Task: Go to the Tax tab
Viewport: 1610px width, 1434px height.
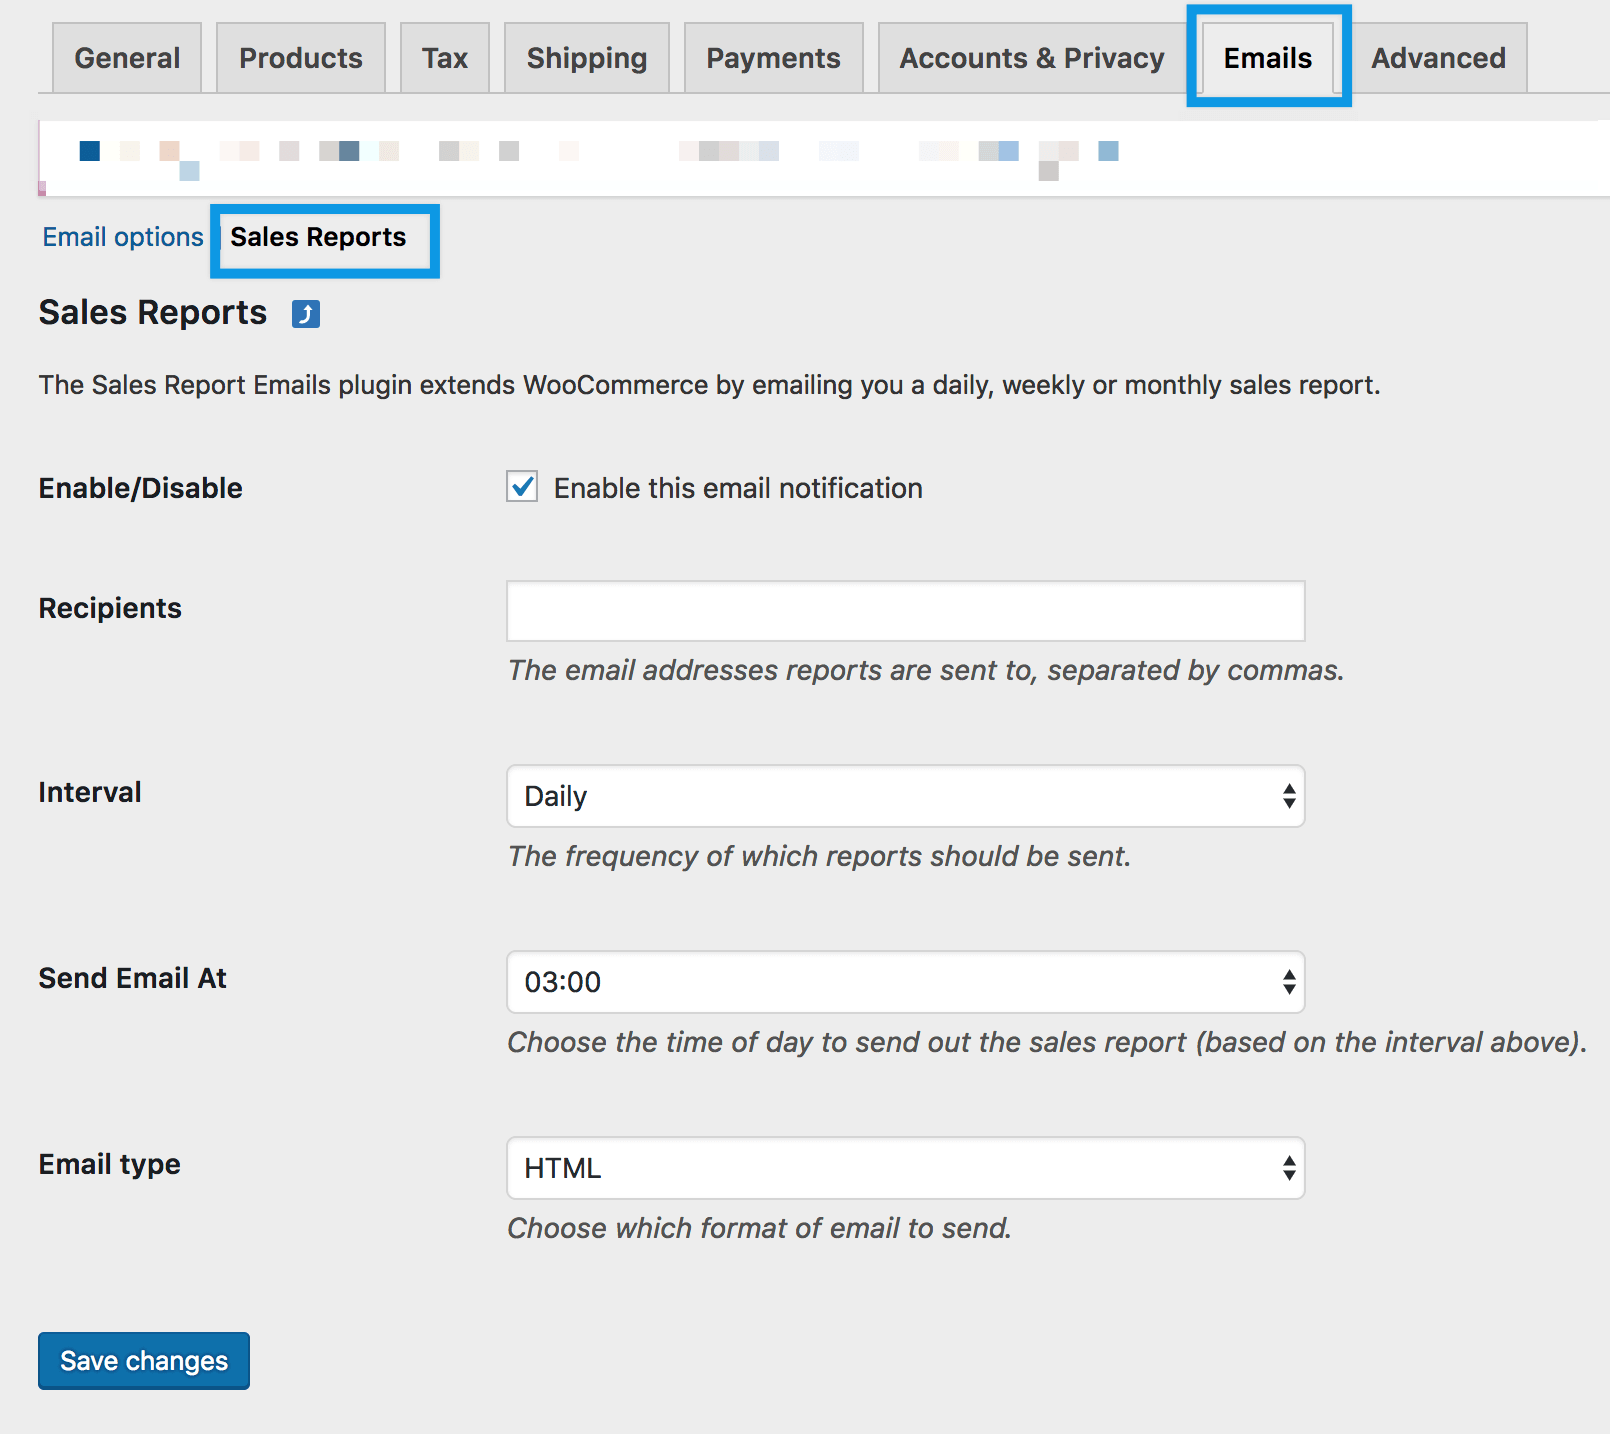Action: [444, 58]
